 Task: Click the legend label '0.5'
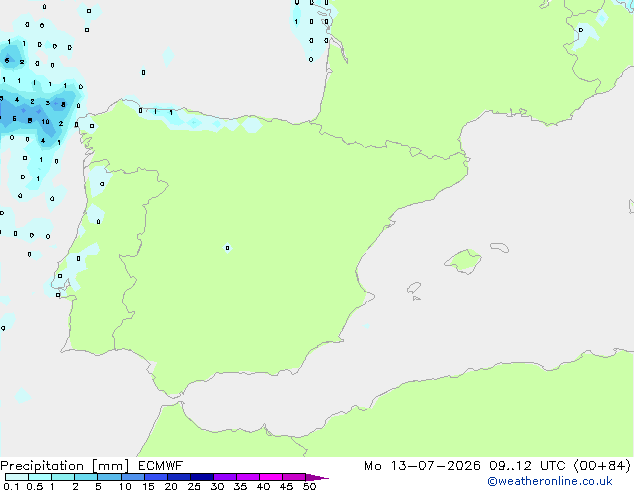coord(35,486)
